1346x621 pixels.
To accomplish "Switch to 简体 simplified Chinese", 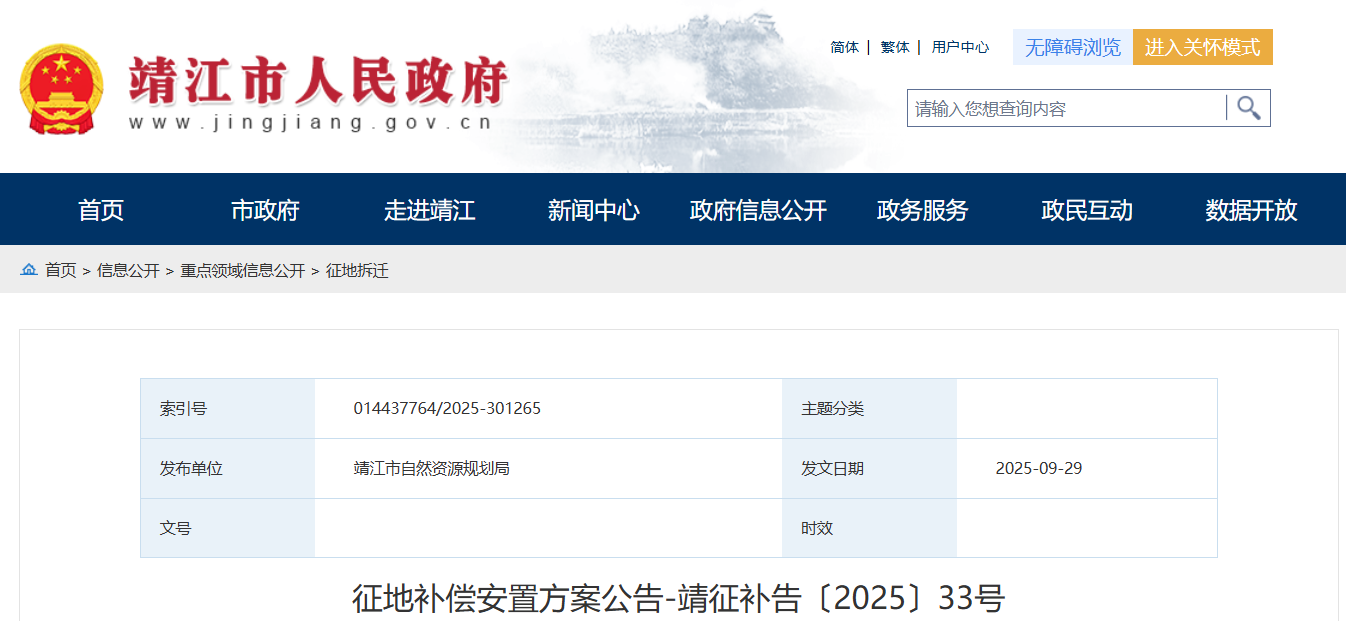I will pos(844,47).
